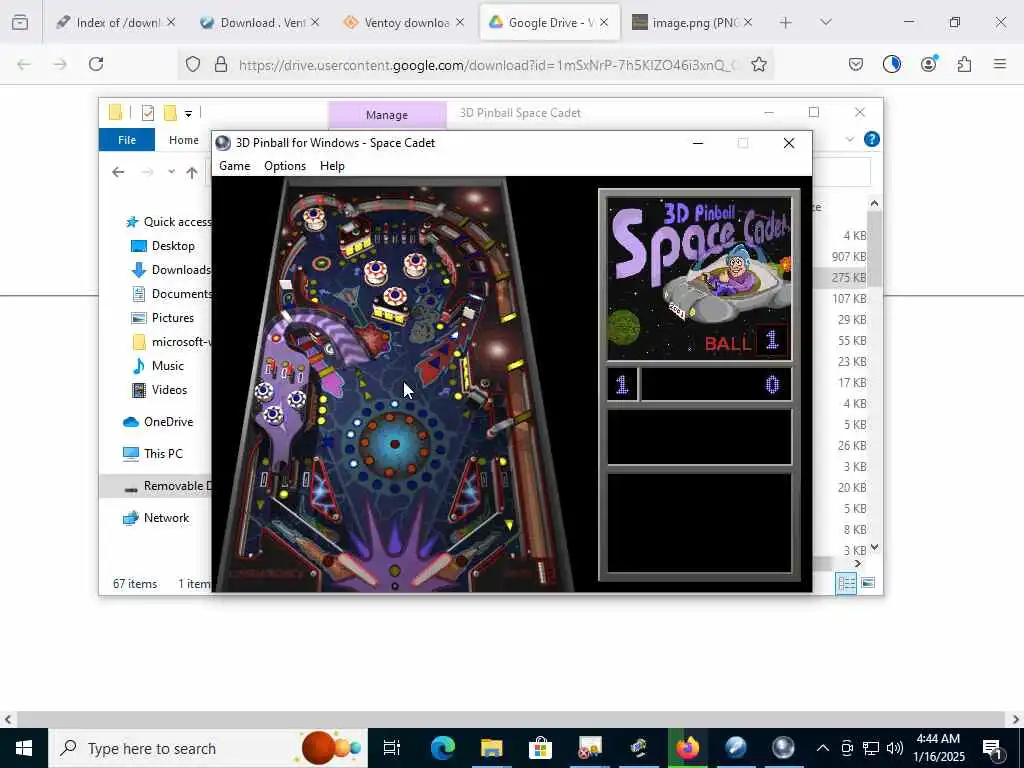This screenshot has width=1024, height=768.
Task: Select This PC in navigation pane
Action: 152,454
